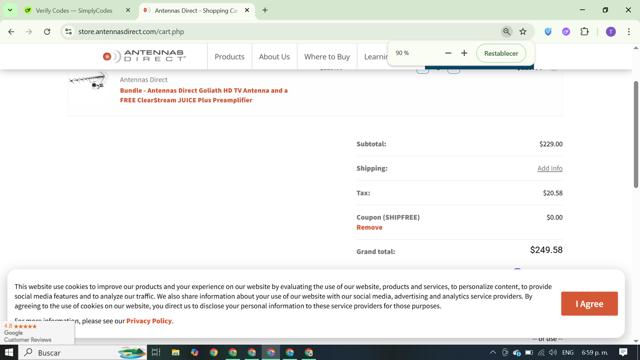
Task: Open File Explorer from the taskbar
Action: (176, 352)
